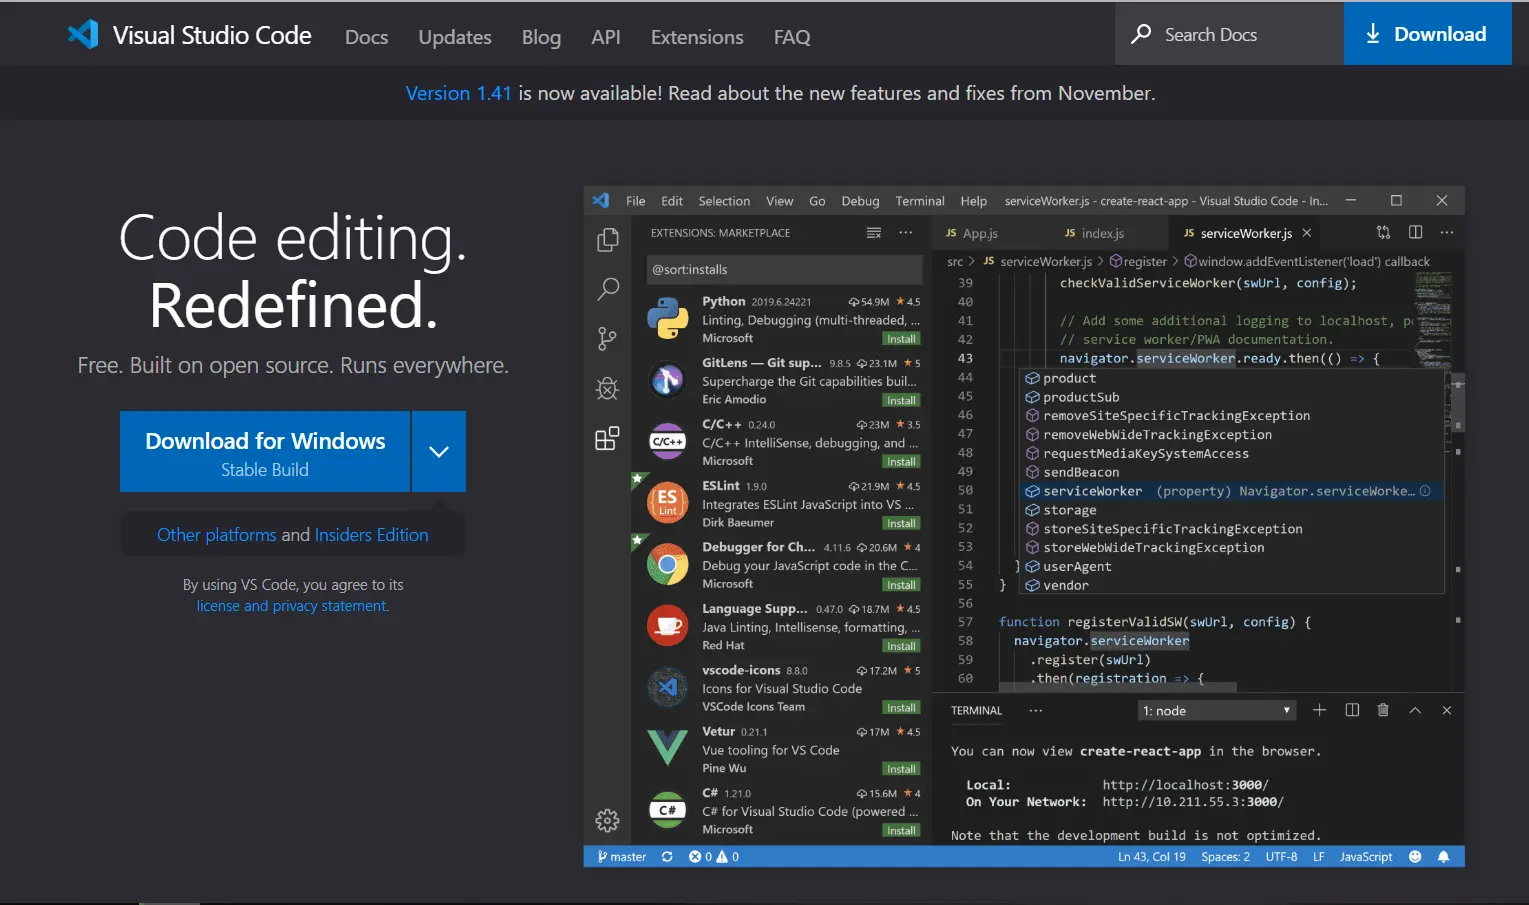Viewport: 1529px width, 905px height.
Task: Open the Other platforms link
Action: pyautogui.click(x=216, y=535)
